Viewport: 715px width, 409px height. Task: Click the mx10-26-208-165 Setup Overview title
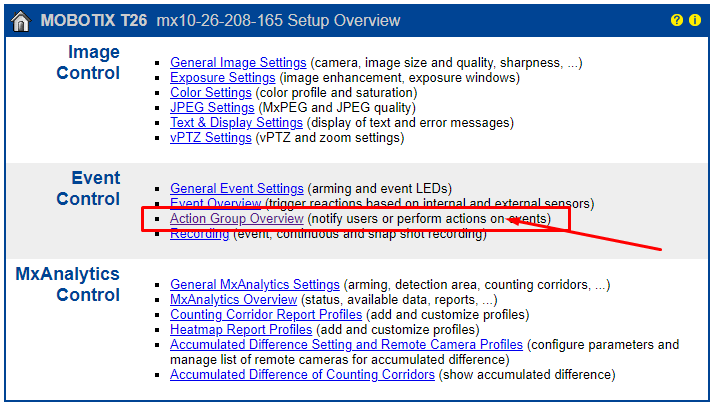pyautogui.click(x=278, y=21)
